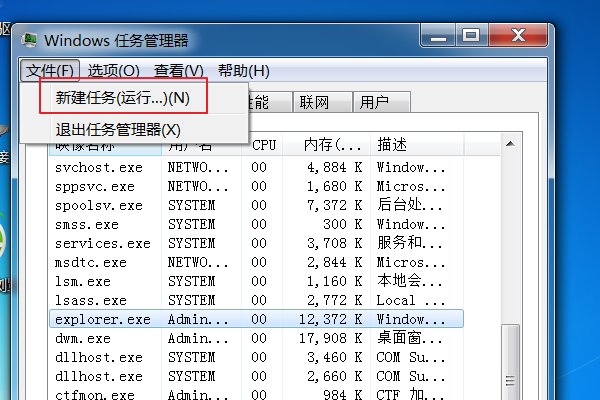Select the msdtc.exe process
Viewport: 600px width, 400px height.
tap(256, 262)
